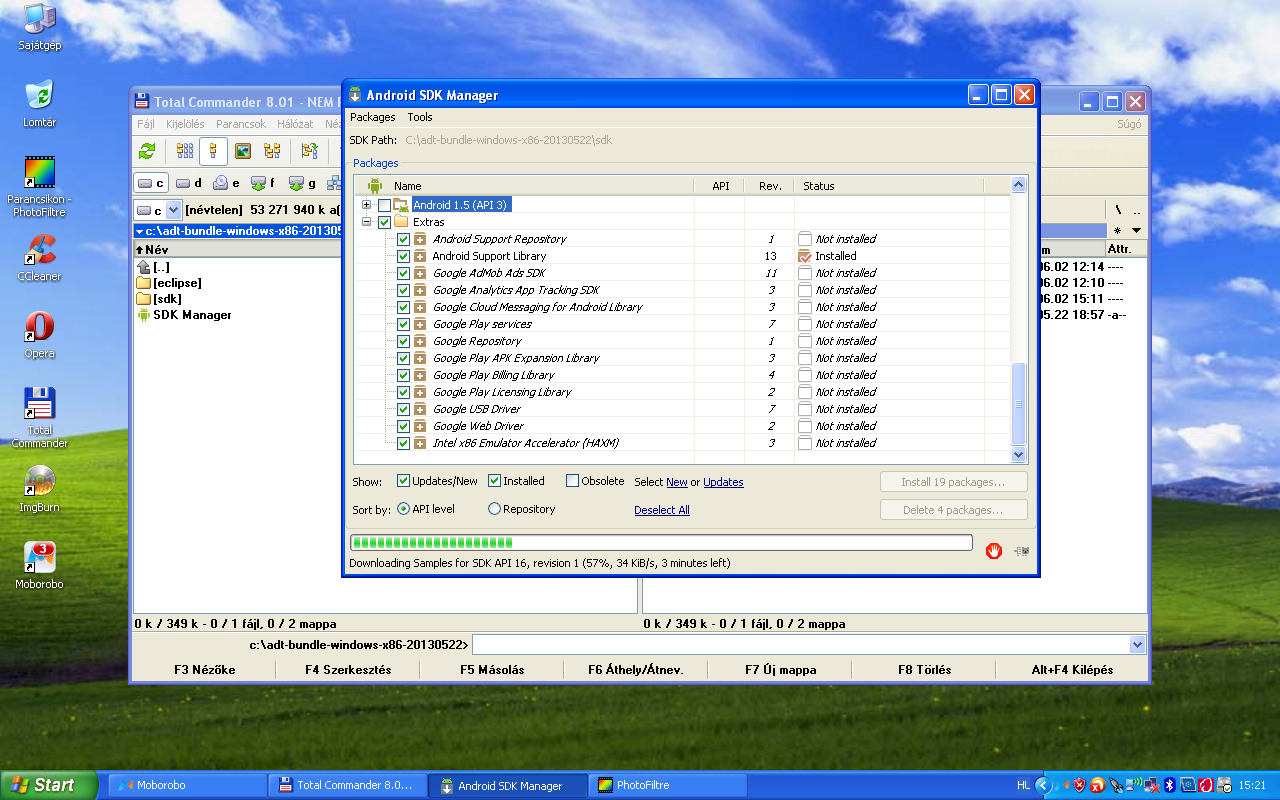Screen dimensions: 1280x800
Task: Open the Tools menu
Action: pos(419,117)
